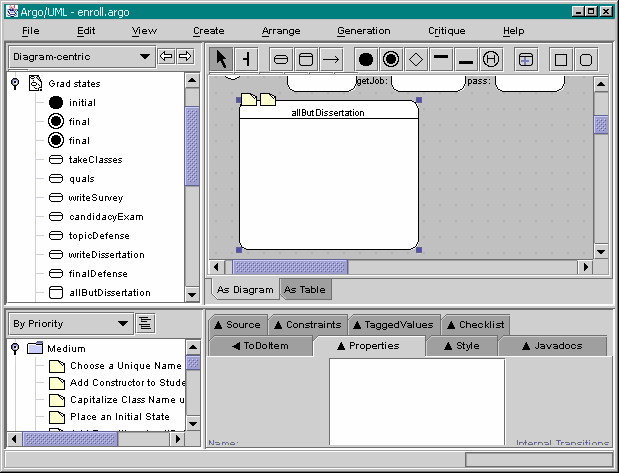Open the ToDoItem tab
The height and width of the screenshot is (473, 619).
[261, 346]
